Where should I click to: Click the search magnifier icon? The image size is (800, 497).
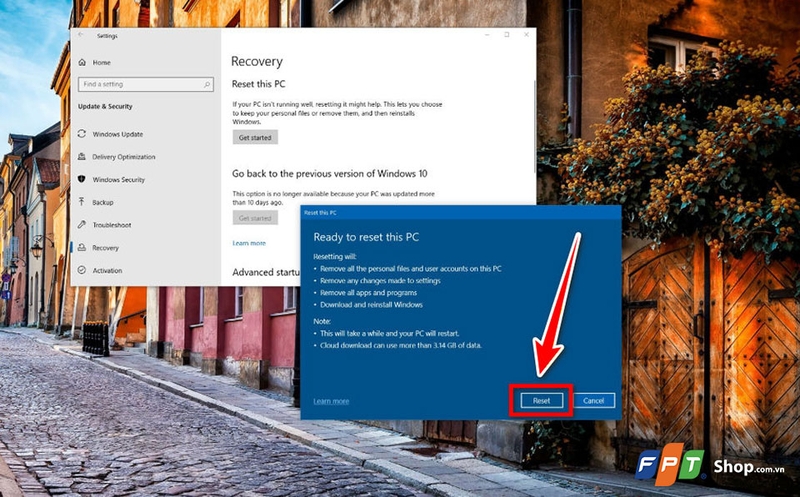[x=207, y=85]
